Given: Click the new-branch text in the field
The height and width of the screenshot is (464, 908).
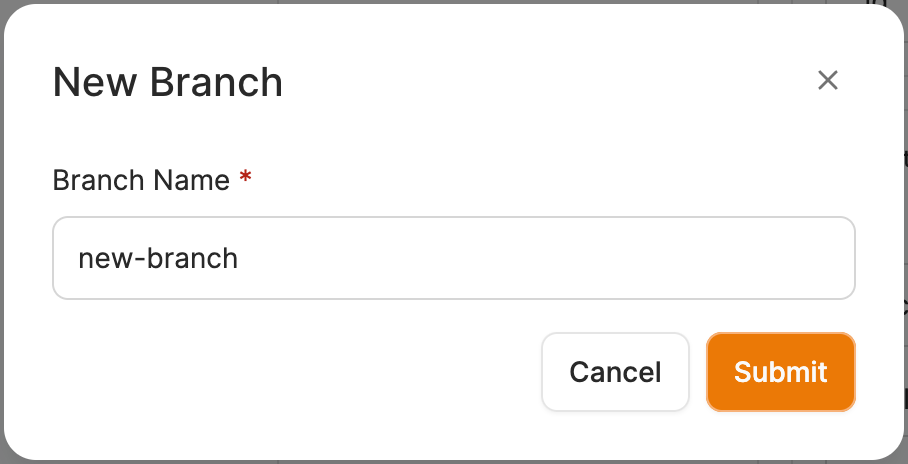Looking at the screenshot, I should 158,259.
